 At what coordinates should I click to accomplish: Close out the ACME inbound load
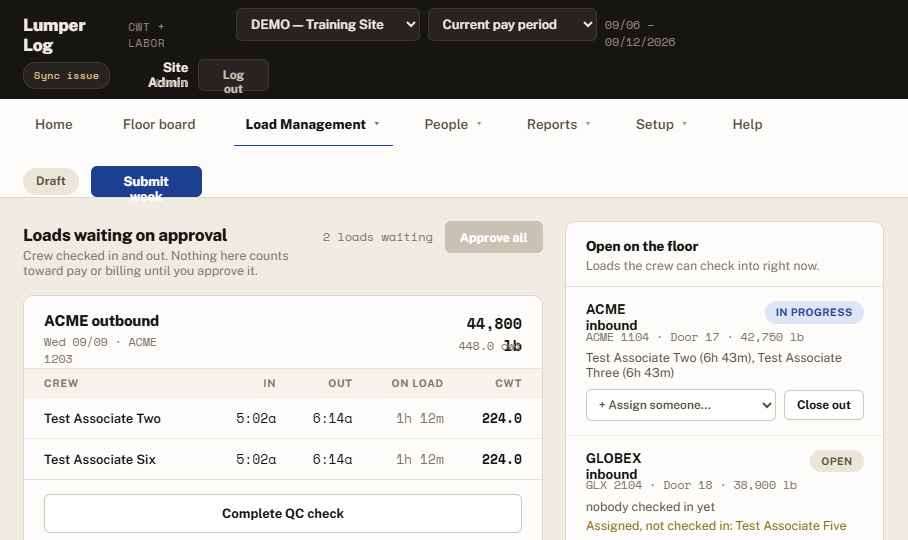click(x=823, y=405)
